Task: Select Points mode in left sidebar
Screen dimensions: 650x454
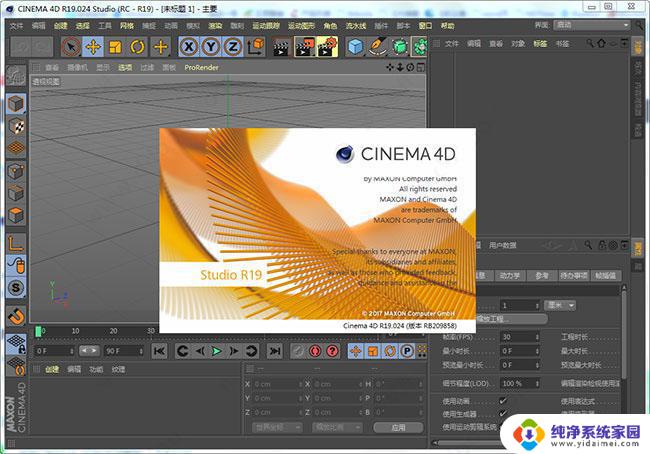Action: pyautogui.click(x=16, y=171)
